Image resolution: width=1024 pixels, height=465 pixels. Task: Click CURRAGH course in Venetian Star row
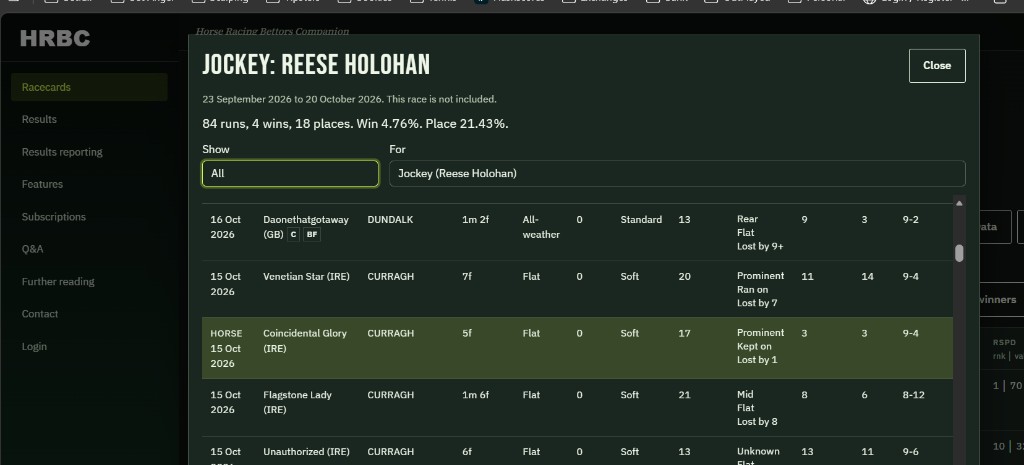point(391,276)
